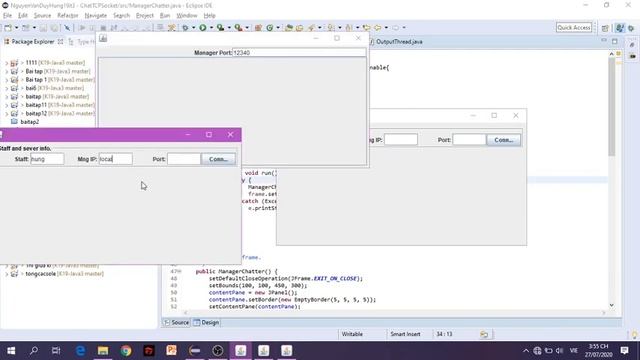Click the Save toolbar icon
Screen dimensions: 640x360
(43, 28)
